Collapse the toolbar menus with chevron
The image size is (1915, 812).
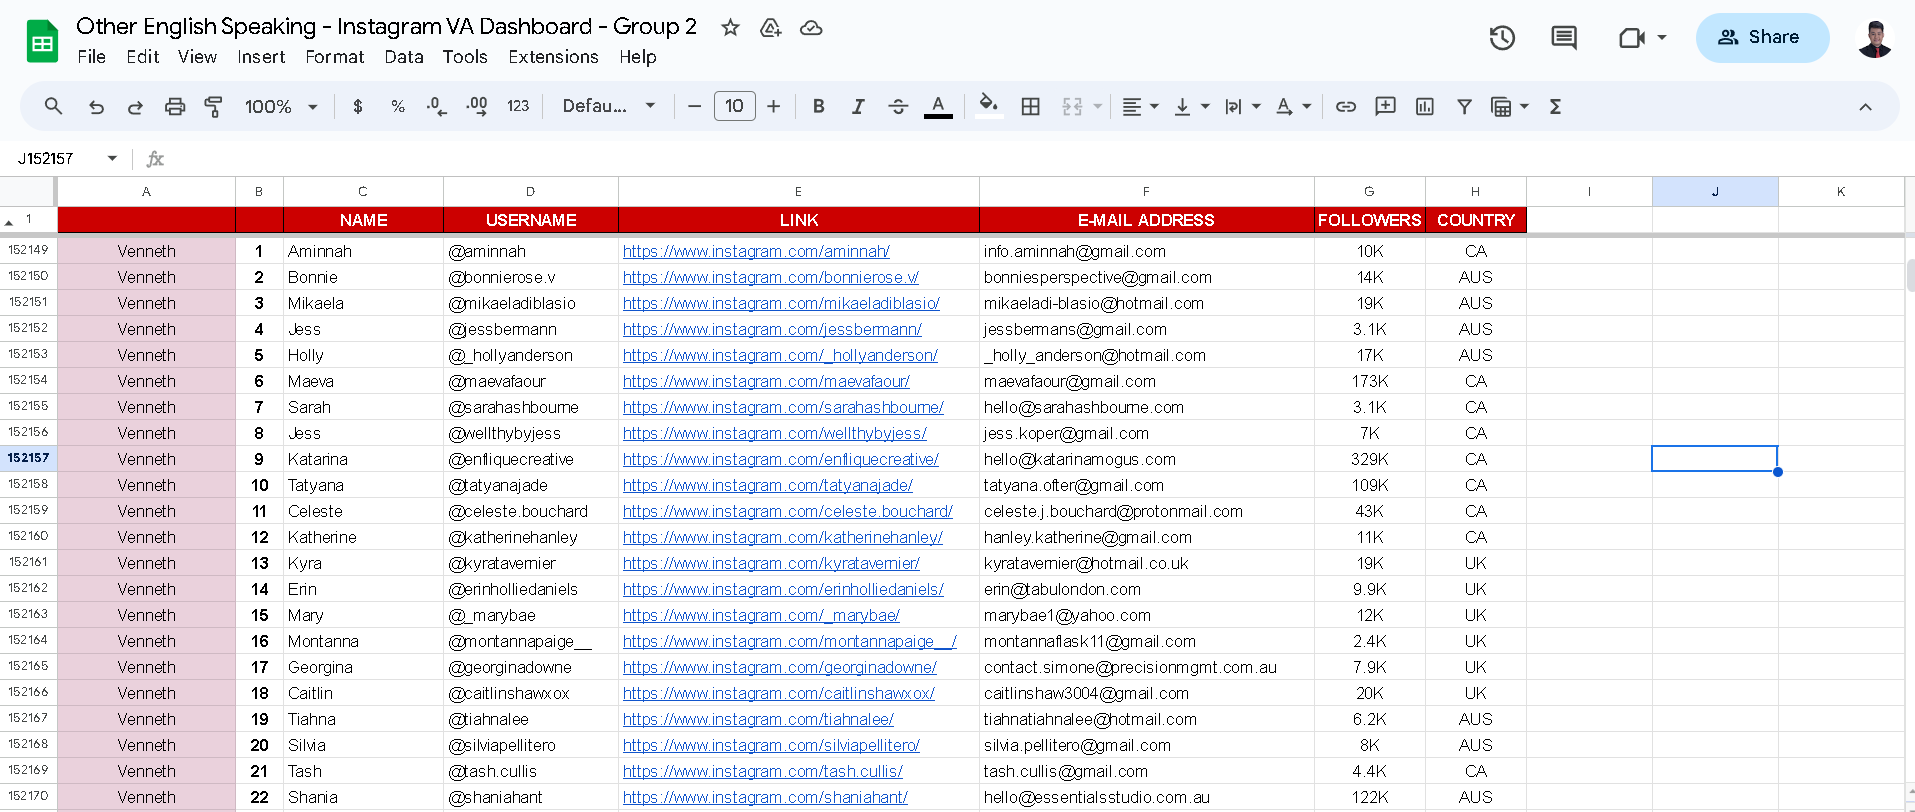click(x=1865, y=106)
